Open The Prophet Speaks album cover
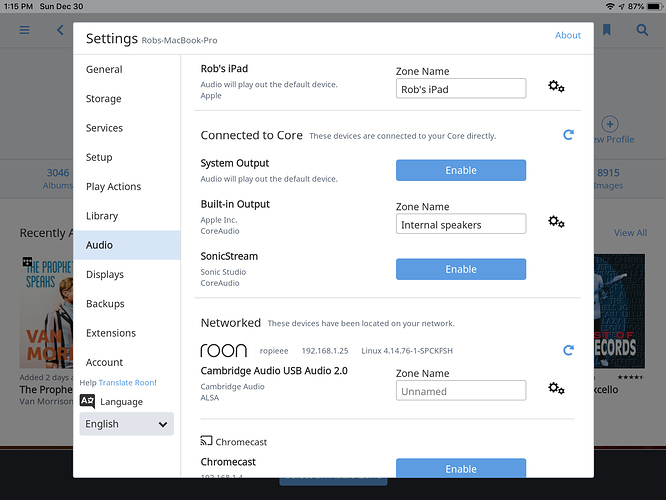Screen dimensions: 666x500 point(46,311)
